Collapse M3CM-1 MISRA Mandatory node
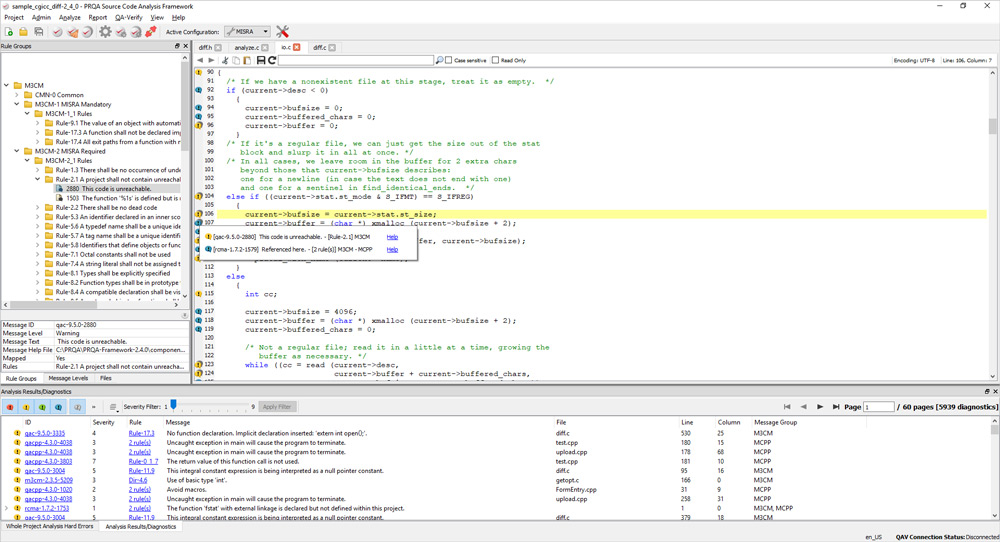Screen dimensions: 1000x542 (17, 104)
